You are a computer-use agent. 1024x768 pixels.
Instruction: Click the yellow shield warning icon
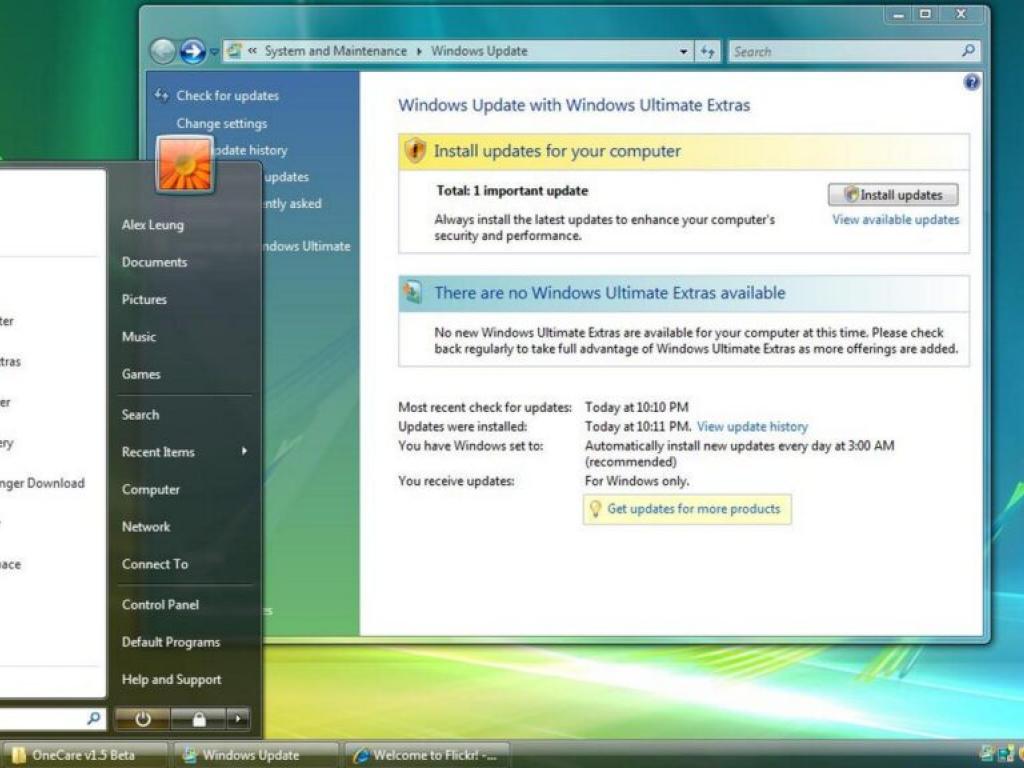(415, 151)
